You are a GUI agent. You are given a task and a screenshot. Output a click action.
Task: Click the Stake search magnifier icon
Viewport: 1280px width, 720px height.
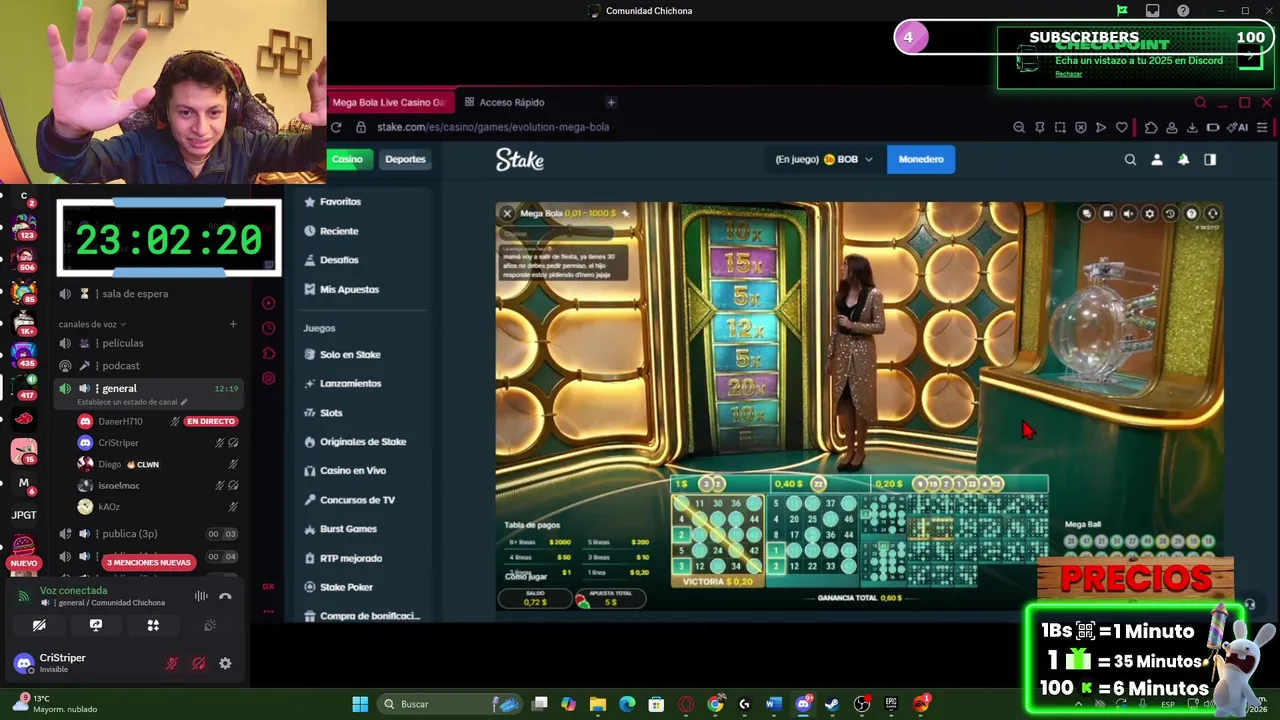[1130, 159]
